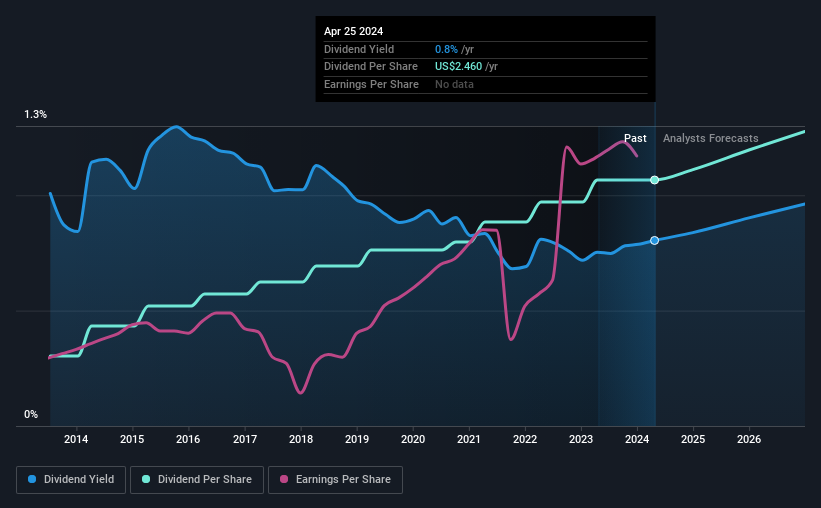Click the teal Dividend Per Share legend dot

[146, 479]
